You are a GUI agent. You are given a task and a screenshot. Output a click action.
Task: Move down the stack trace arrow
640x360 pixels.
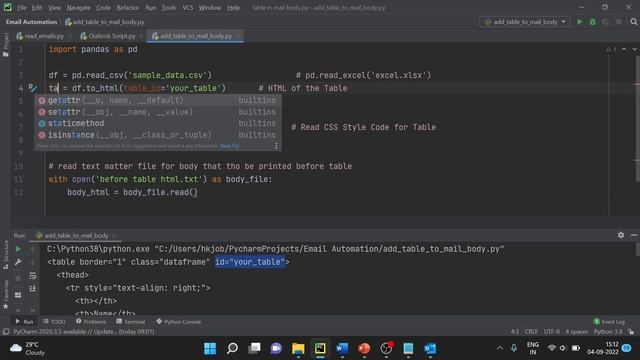33,262
